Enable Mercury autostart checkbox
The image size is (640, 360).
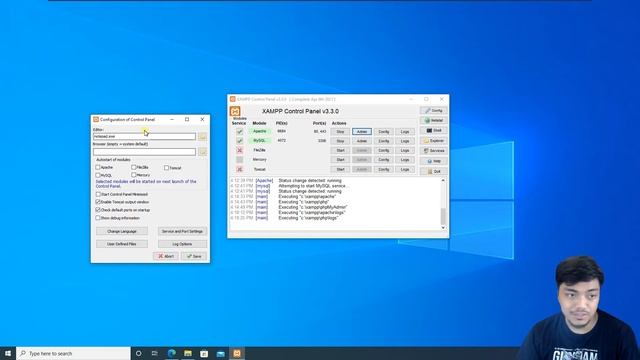point(133,175)
